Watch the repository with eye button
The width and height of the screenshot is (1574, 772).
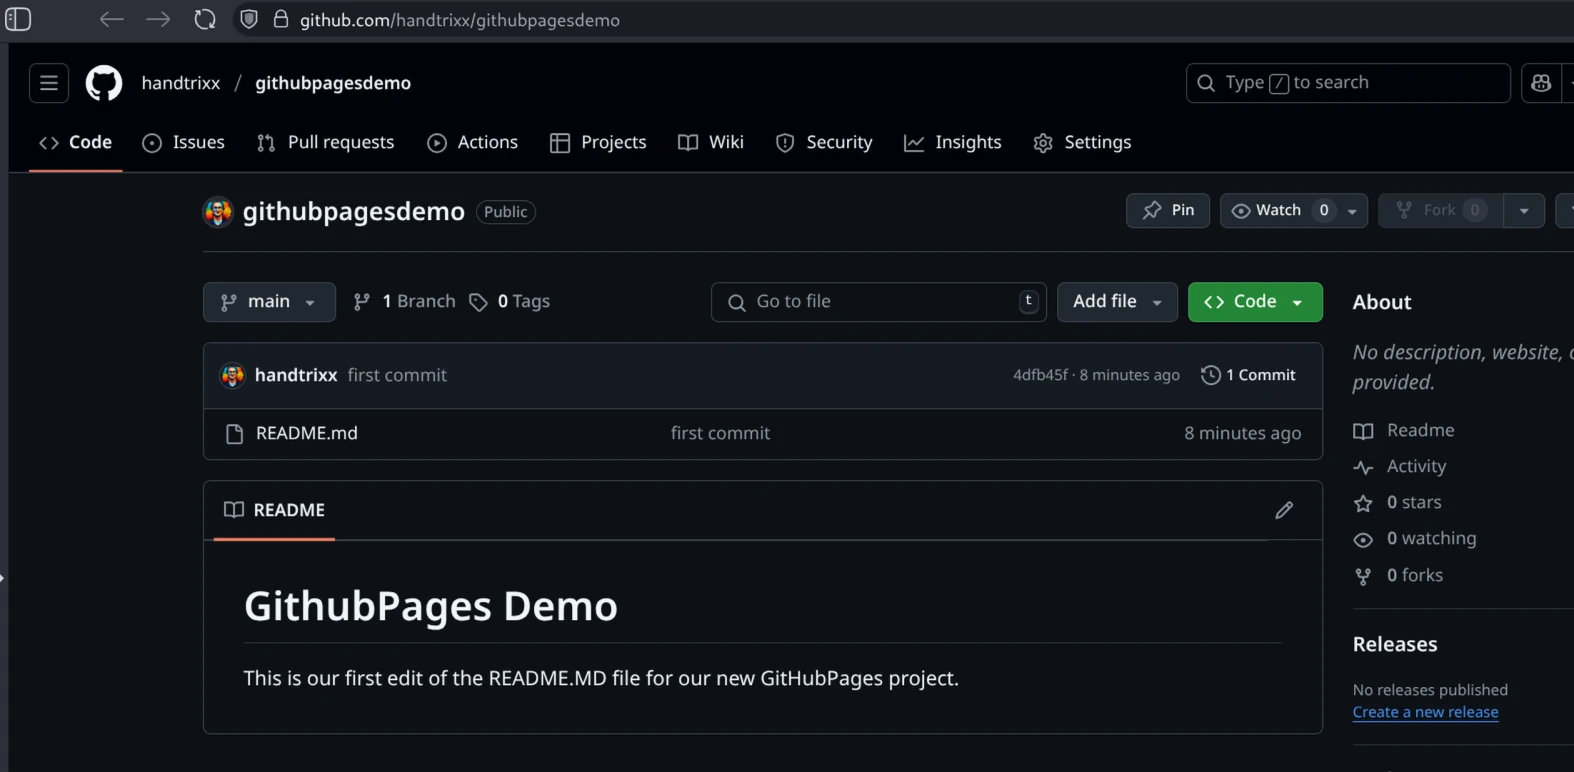1266,210
